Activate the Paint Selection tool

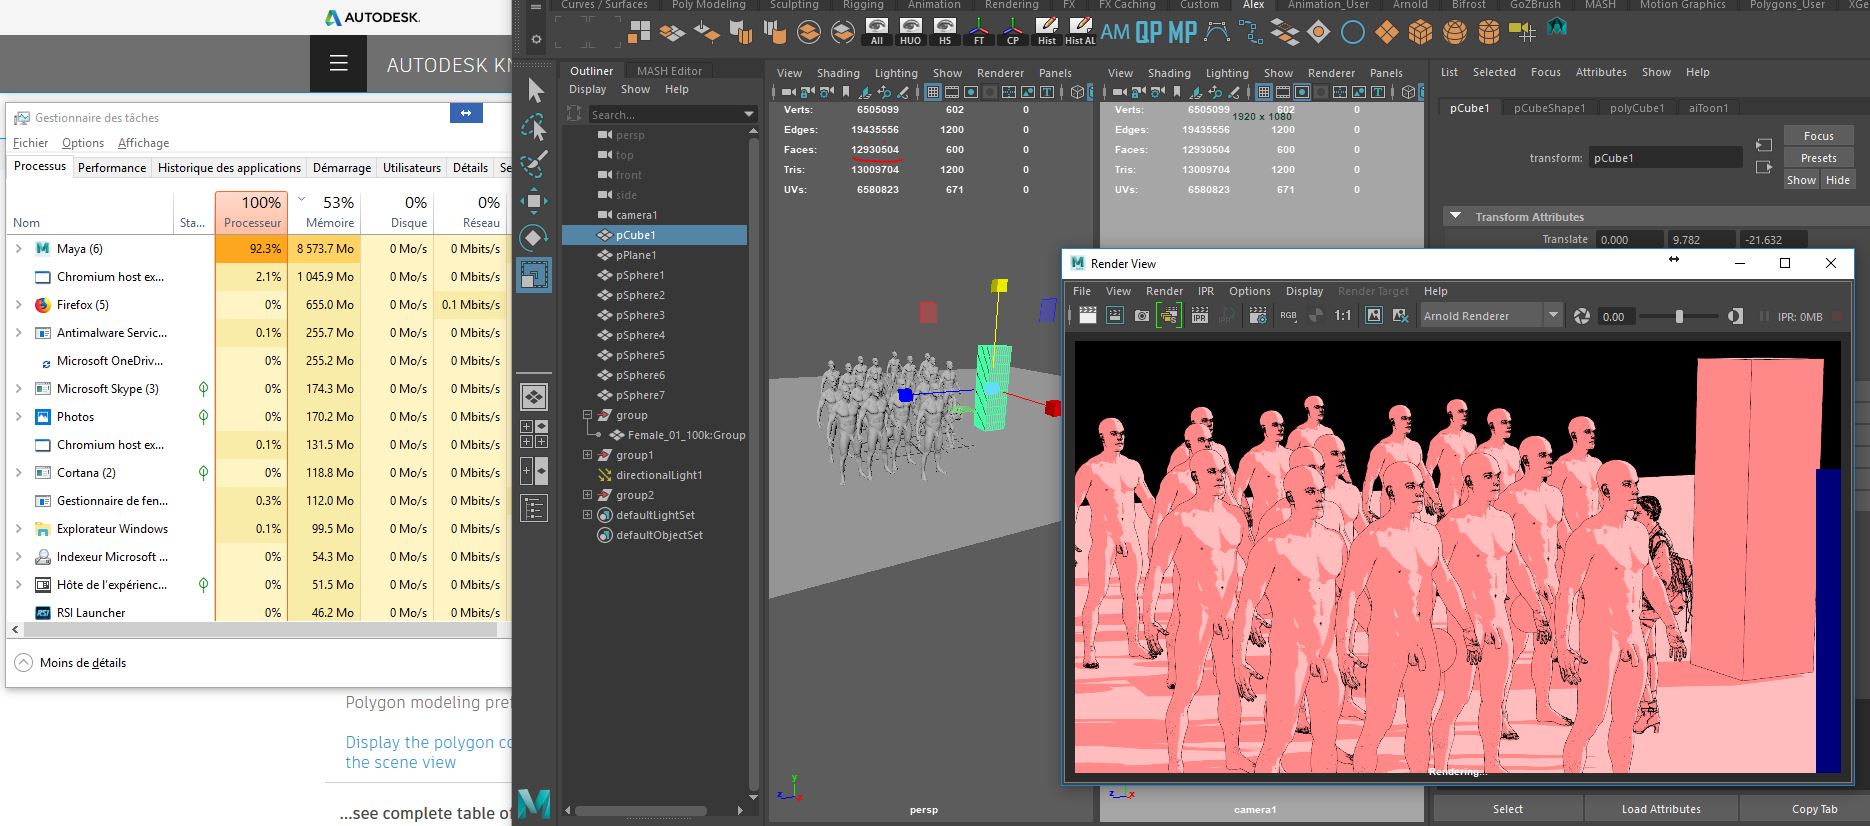pos(535,163)
